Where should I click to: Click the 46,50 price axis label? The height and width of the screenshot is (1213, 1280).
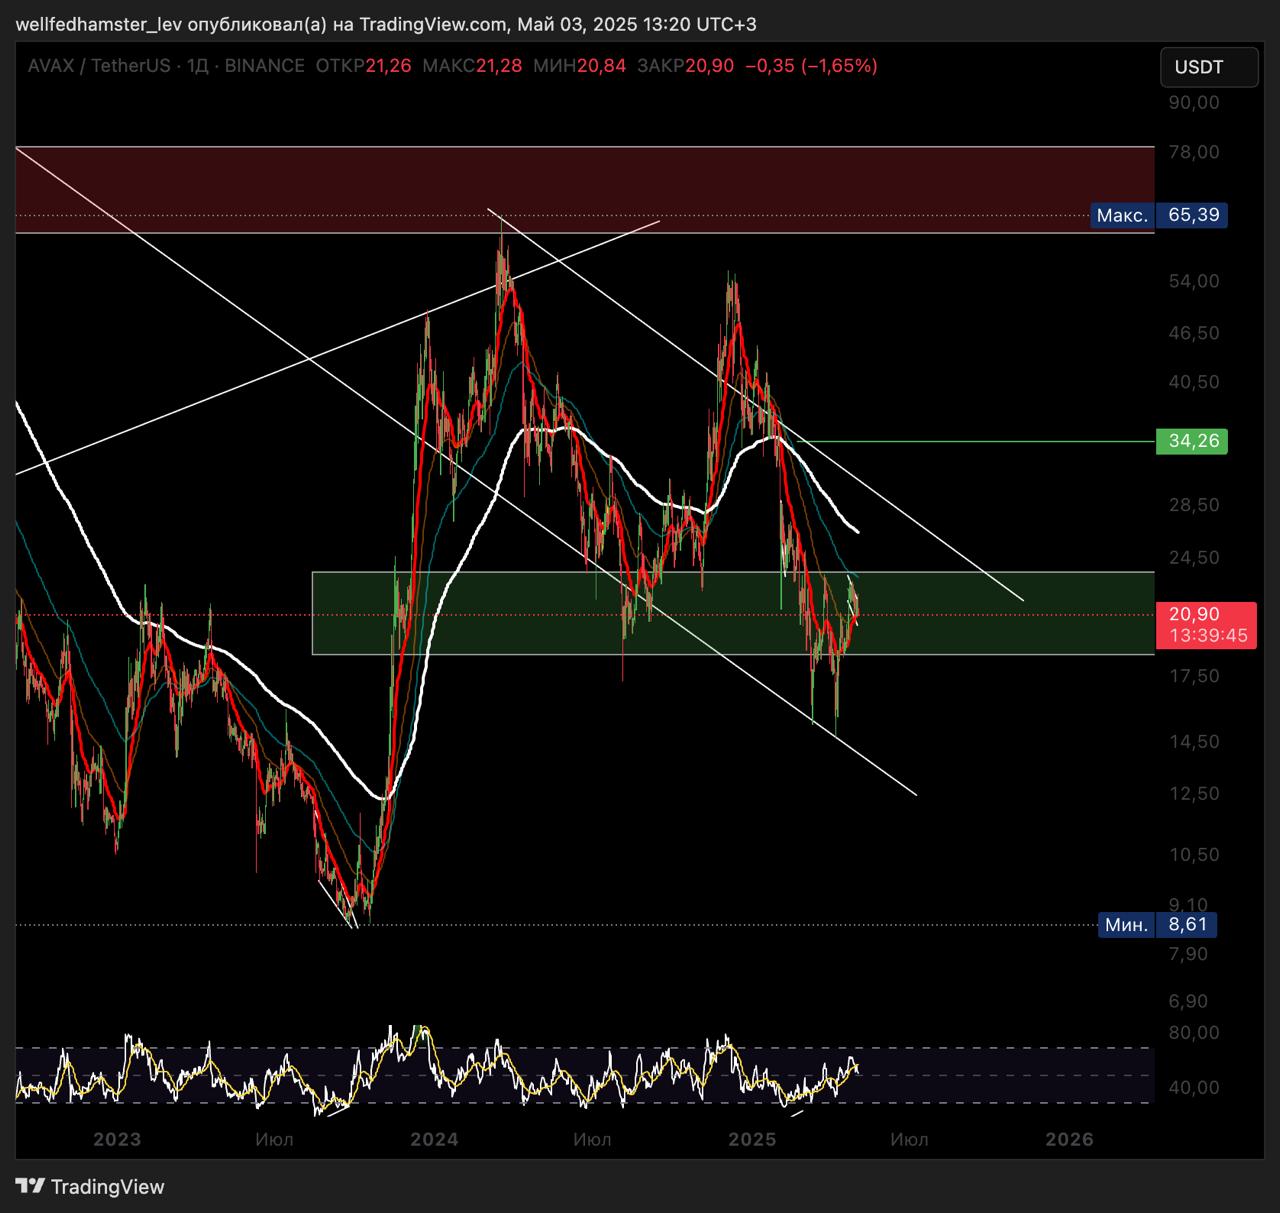coord(1194,333)
